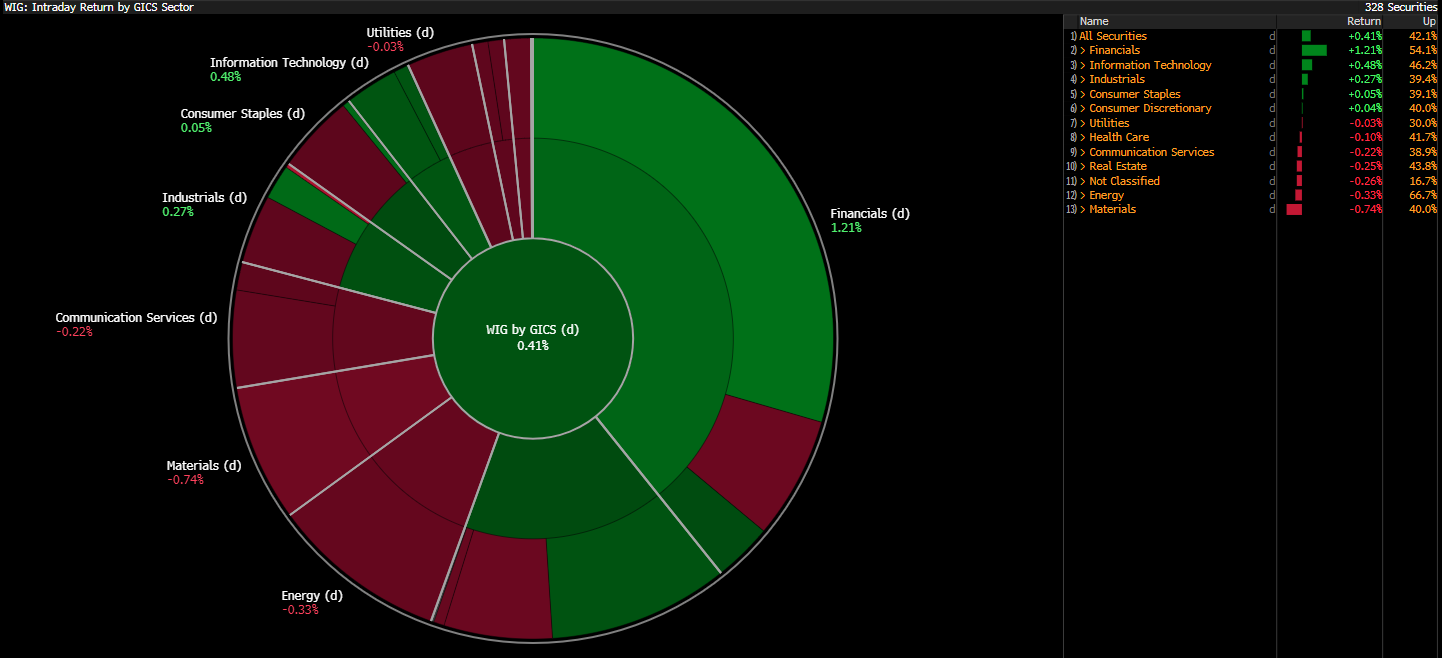The width and height of the screenshot is (1442, 658).
Task: Click the Consumer Staples (d) chart label
Action: (243, 113)
